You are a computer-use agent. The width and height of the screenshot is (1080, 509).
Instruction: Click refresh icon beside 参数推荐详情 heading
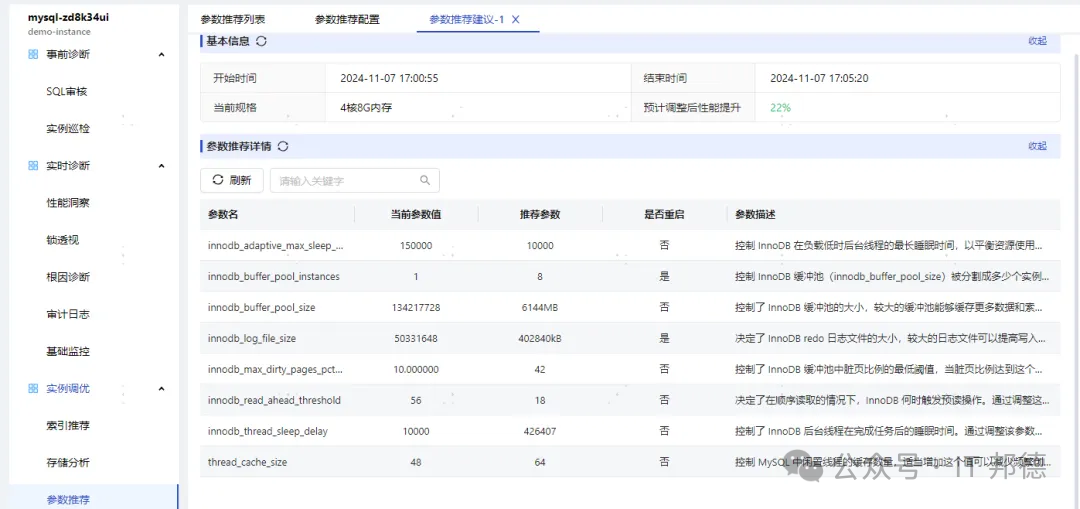(282, 146)
